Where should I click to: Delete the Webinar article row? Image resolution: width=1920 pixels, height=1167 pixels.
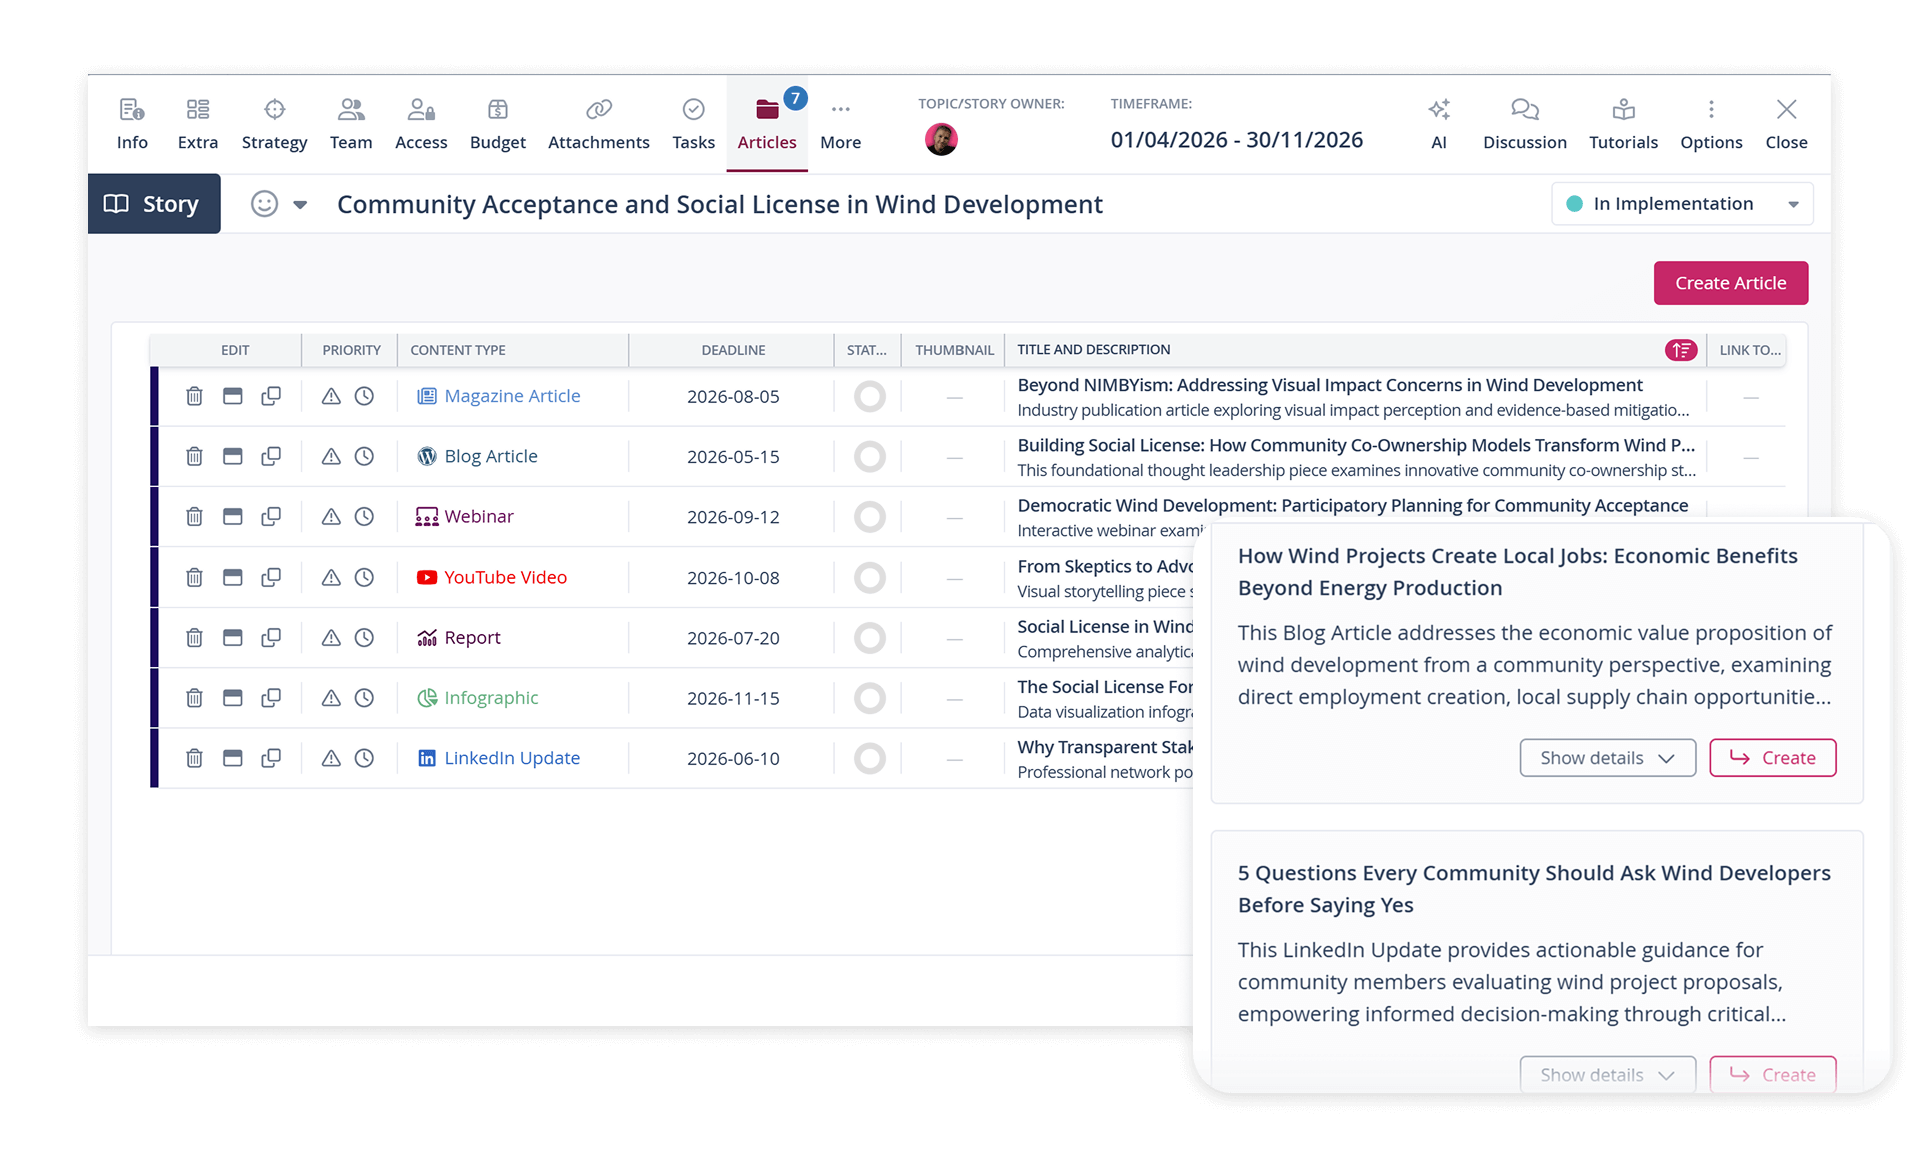194,517
